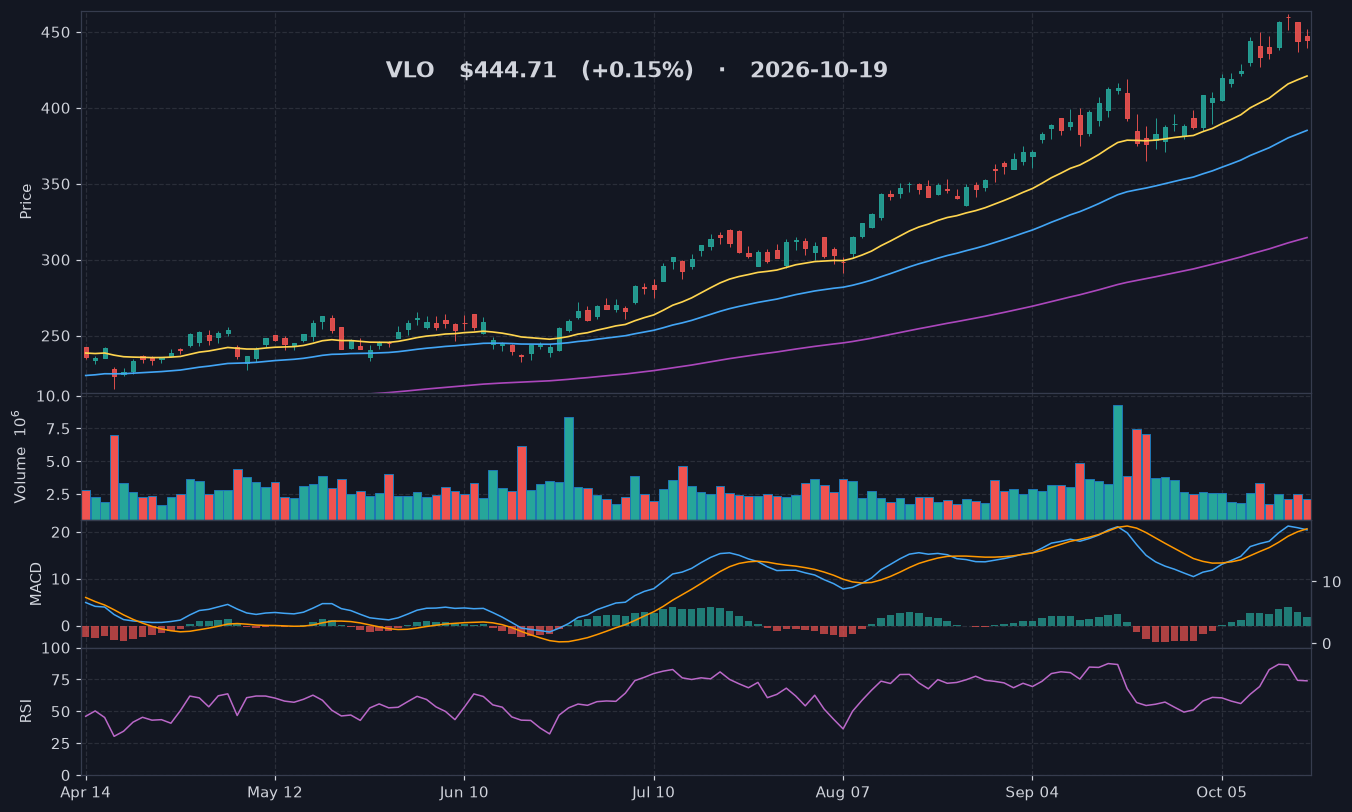Click the 75 tick on the RSI axis
Image resolution: width=1352 pixels, height=812 pixels.
pyautogui.click(x=61, y=681)
